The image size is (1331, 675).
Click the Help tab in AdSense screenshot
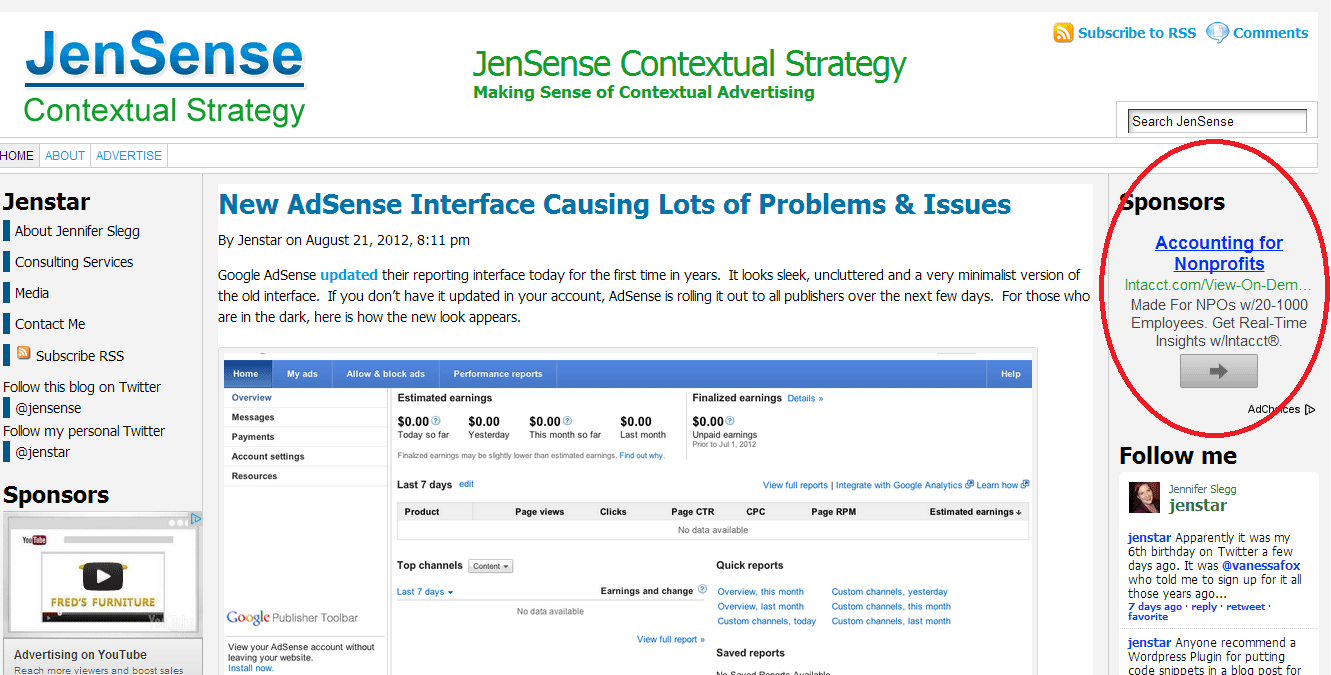point(1010,374)
